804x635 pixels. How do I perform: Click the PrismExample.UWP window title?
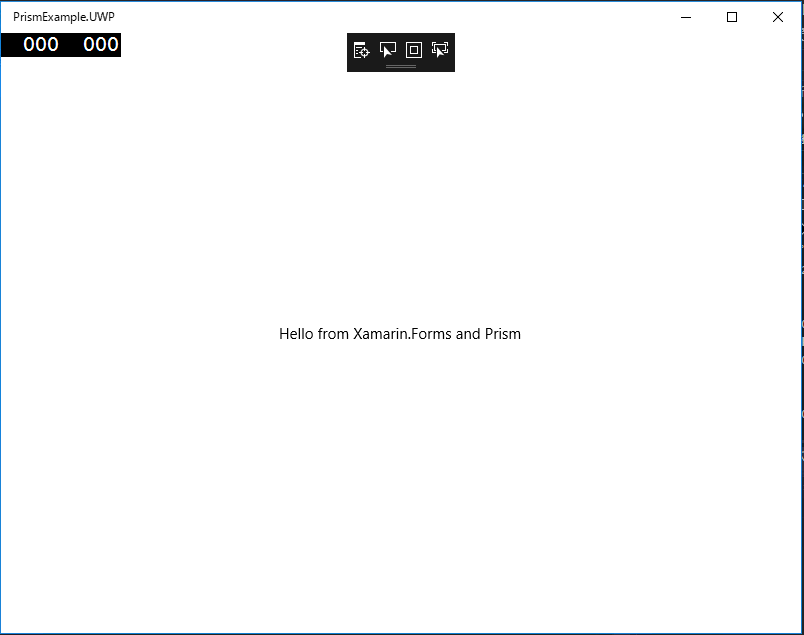click(64, 17)
